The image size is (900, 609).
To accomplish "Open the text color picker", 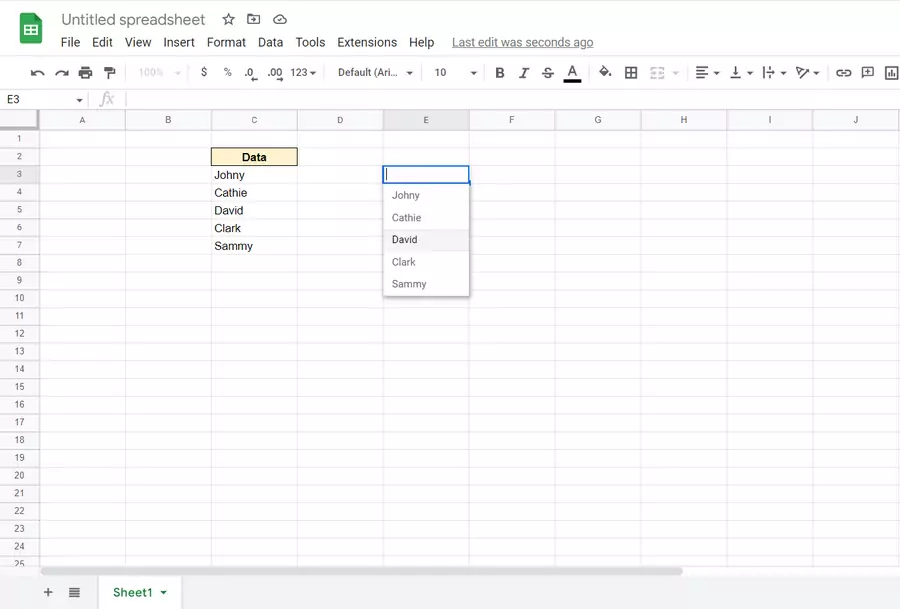I will 572,73.
